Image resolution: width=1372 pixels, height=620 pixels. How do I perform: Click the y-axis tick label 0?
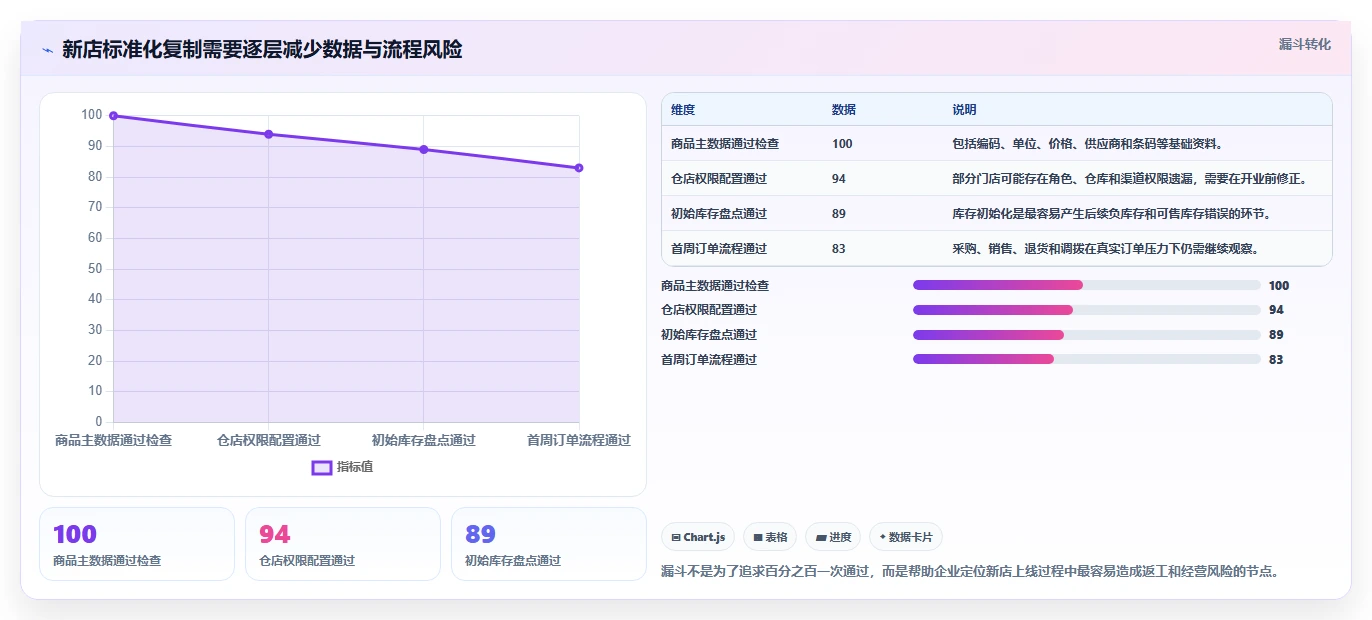(x=99, y=422)
